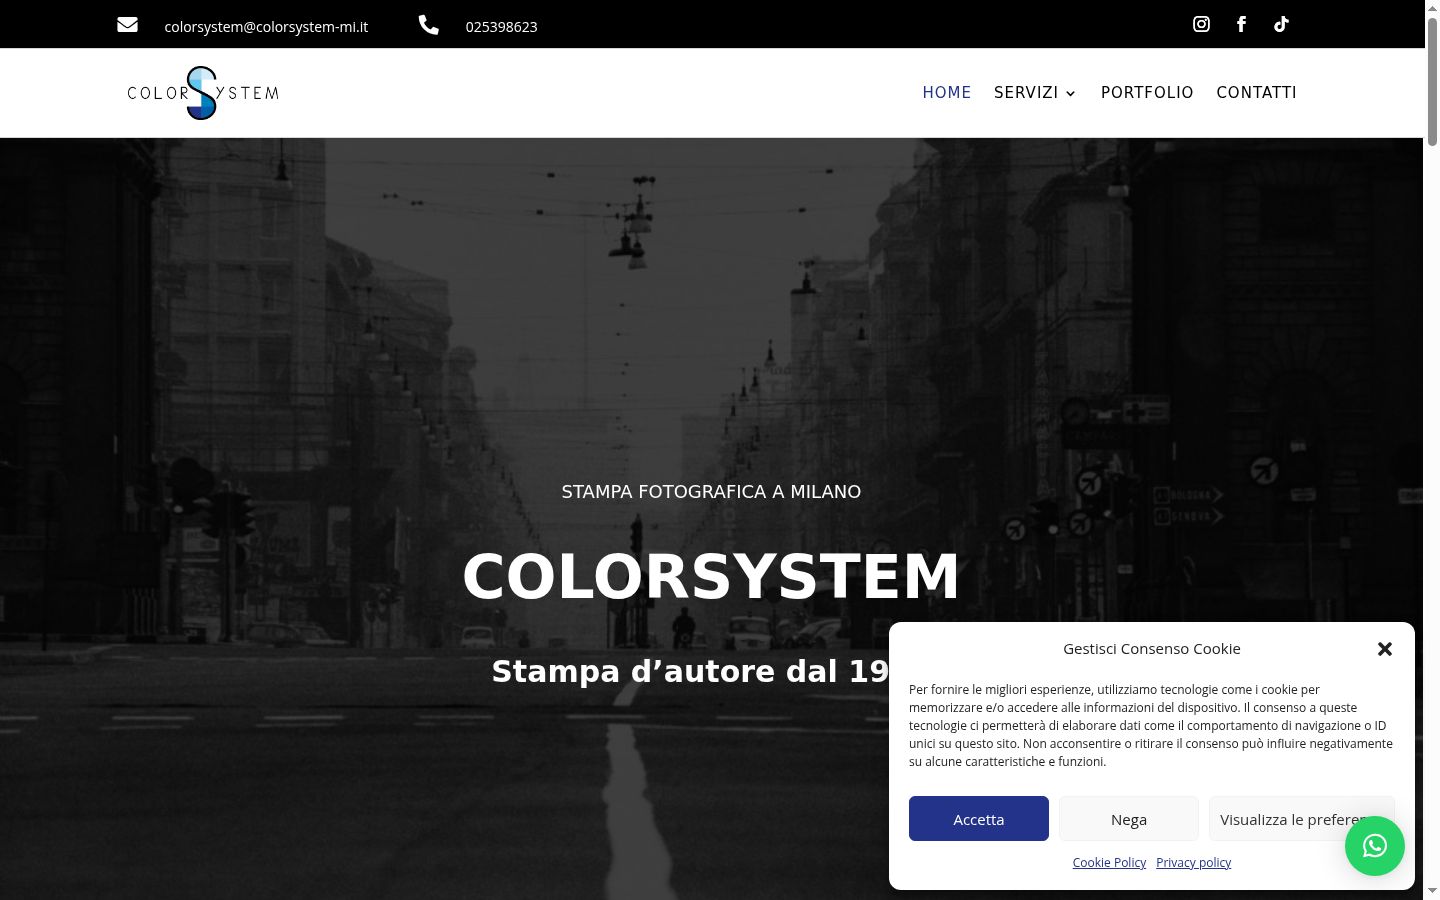Open the Contatti menu item
Screen dimensions: 1440x900
coord(1256,92)
